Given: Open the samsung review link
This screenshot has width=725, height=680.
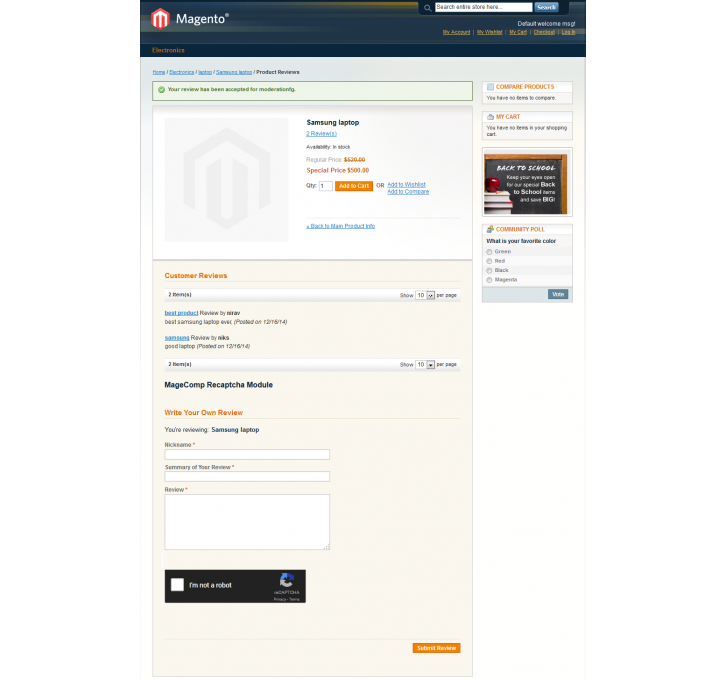Looking at the screenshot, I should click(x=177, y=338).
